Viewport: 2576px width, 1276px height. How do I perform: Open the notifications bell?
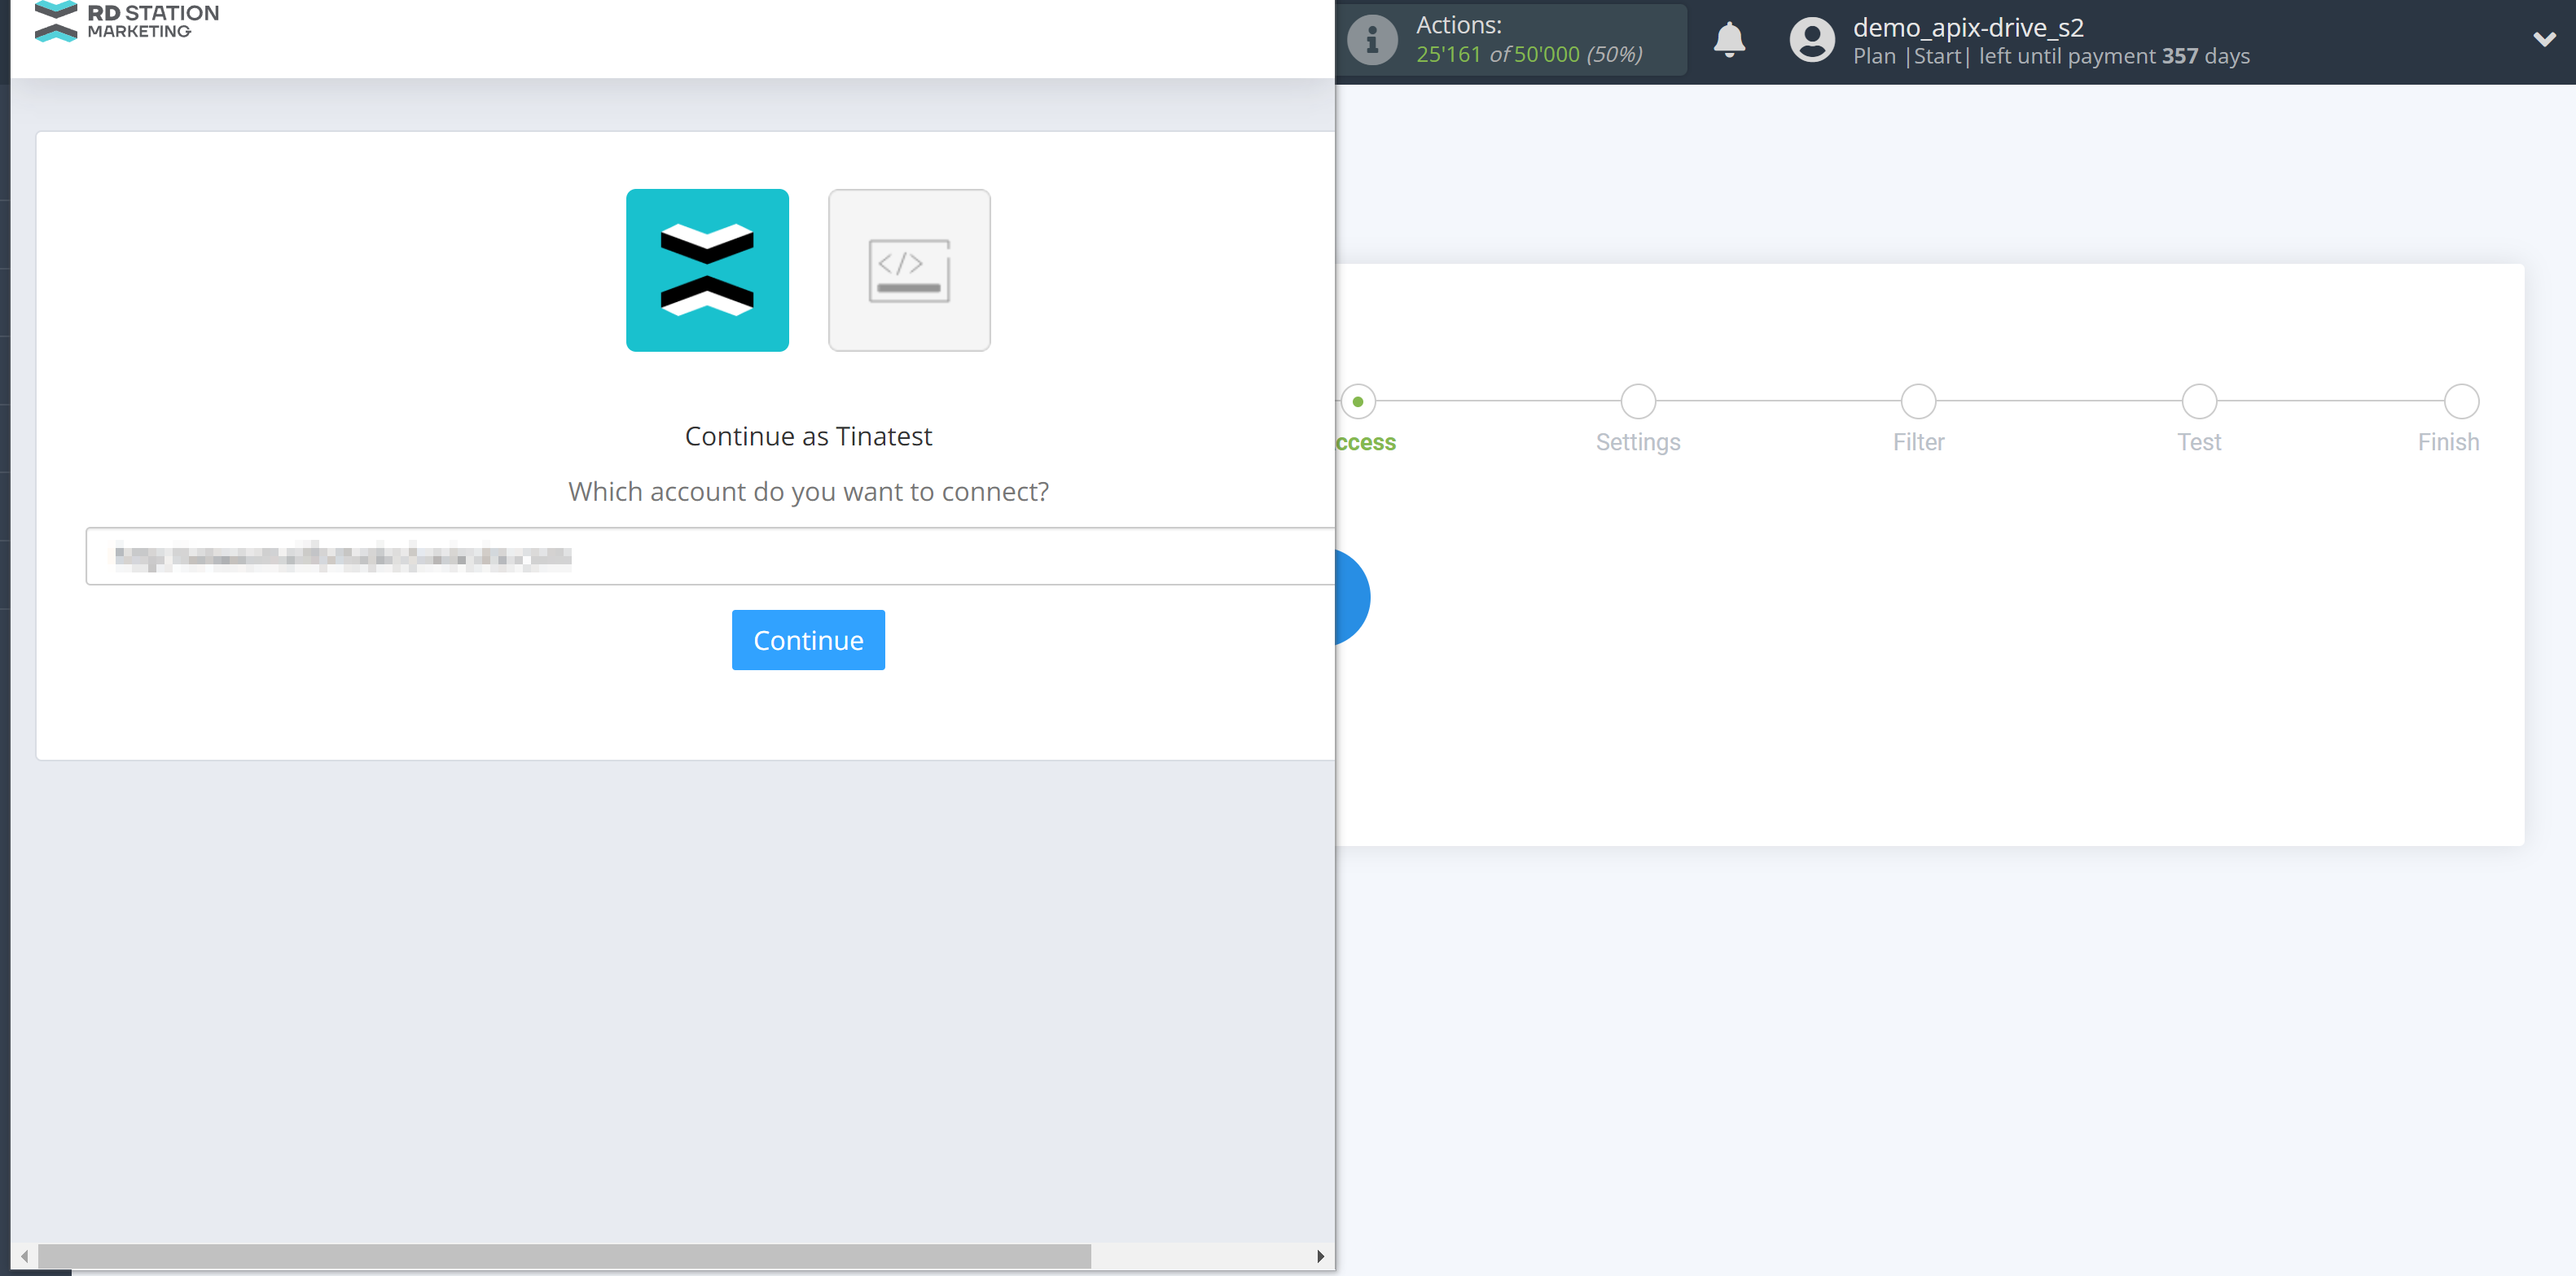[x=1729, y=40]
